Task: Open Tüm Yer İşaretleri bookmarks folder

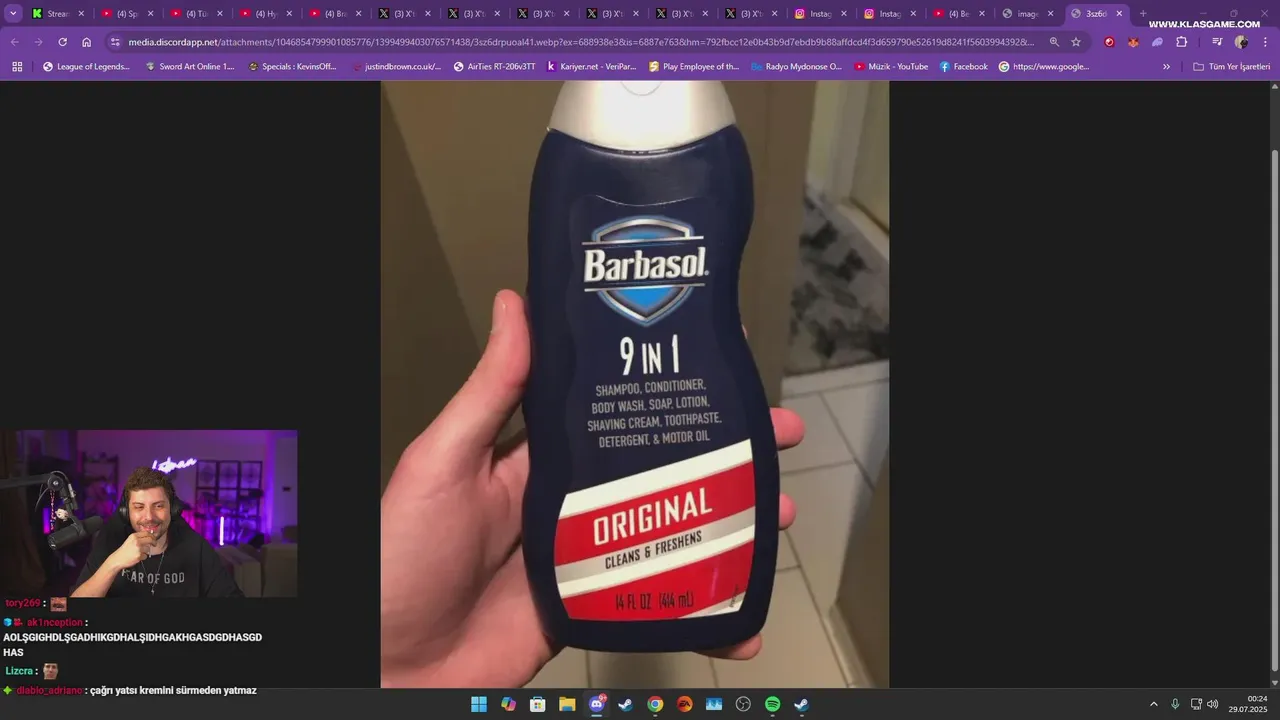Action: tap(1231, 67)
